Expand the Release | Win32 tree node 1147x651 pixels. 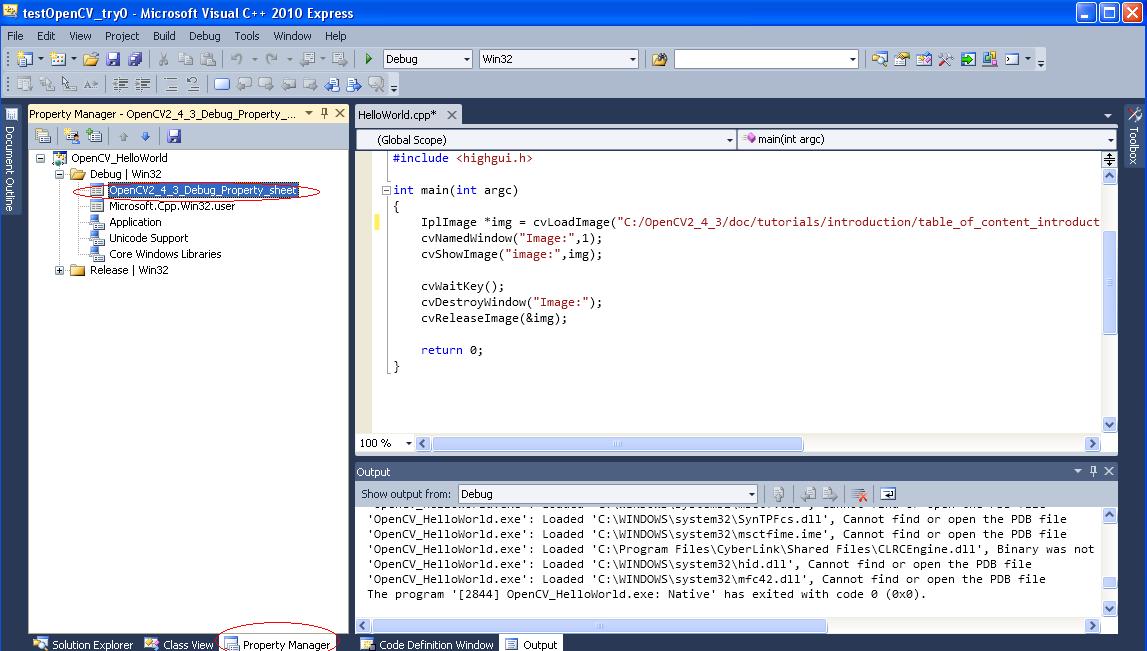pyautogui.click(x=59, y=271)
